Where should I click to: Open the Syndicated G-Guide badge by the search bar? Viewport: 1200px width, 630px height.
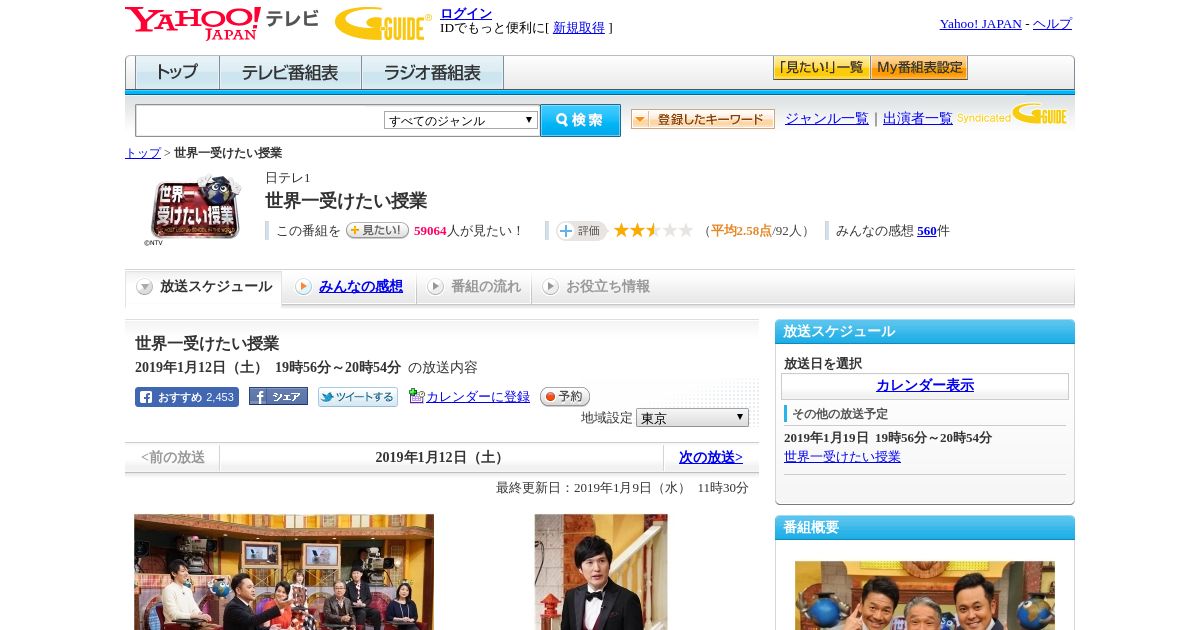coord(1012,115)
